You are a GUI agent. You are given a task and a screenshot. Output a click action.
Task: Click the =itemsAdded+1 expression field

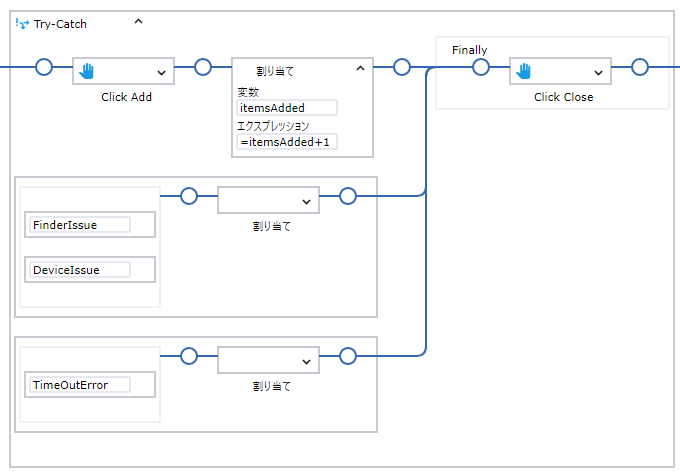click(287, 142)
